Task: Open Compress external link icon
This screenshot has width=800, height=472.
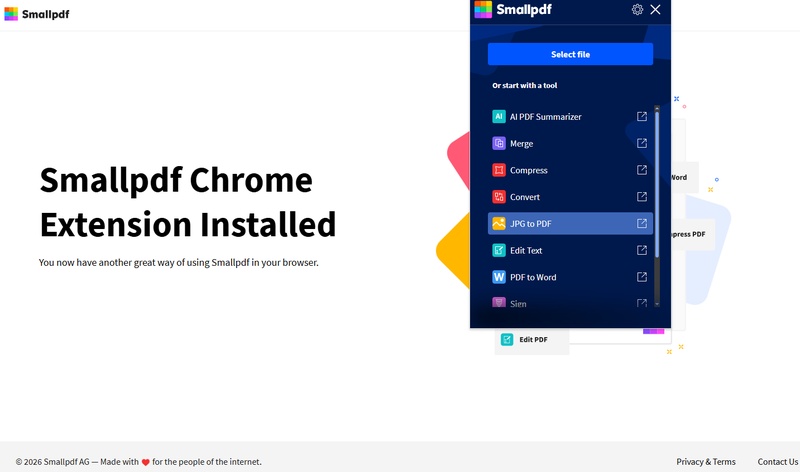Action: (642, 170)
